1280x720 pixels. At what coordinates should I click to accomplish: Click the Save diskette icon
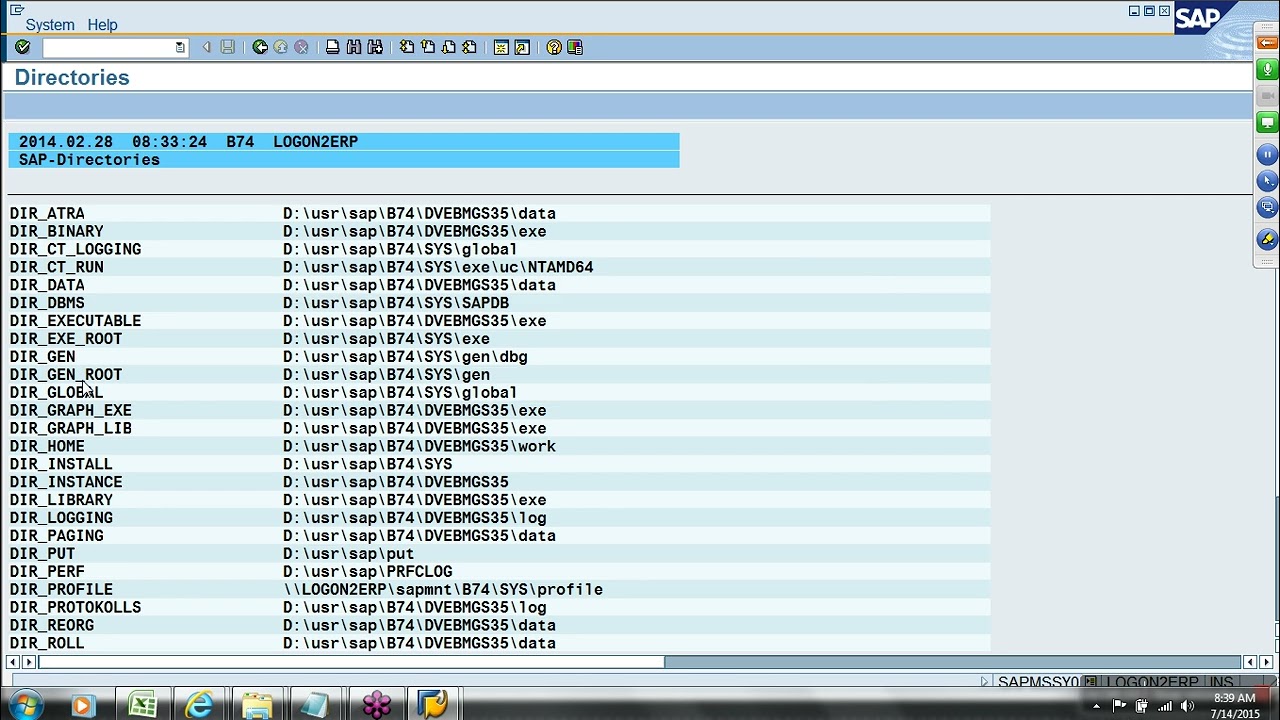(228, 47)
